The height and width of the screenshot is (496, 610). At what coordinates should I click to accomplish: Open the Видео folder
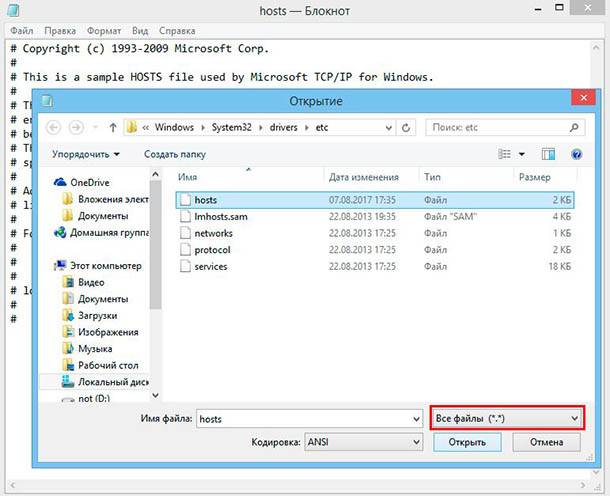[x=83, y=282]
